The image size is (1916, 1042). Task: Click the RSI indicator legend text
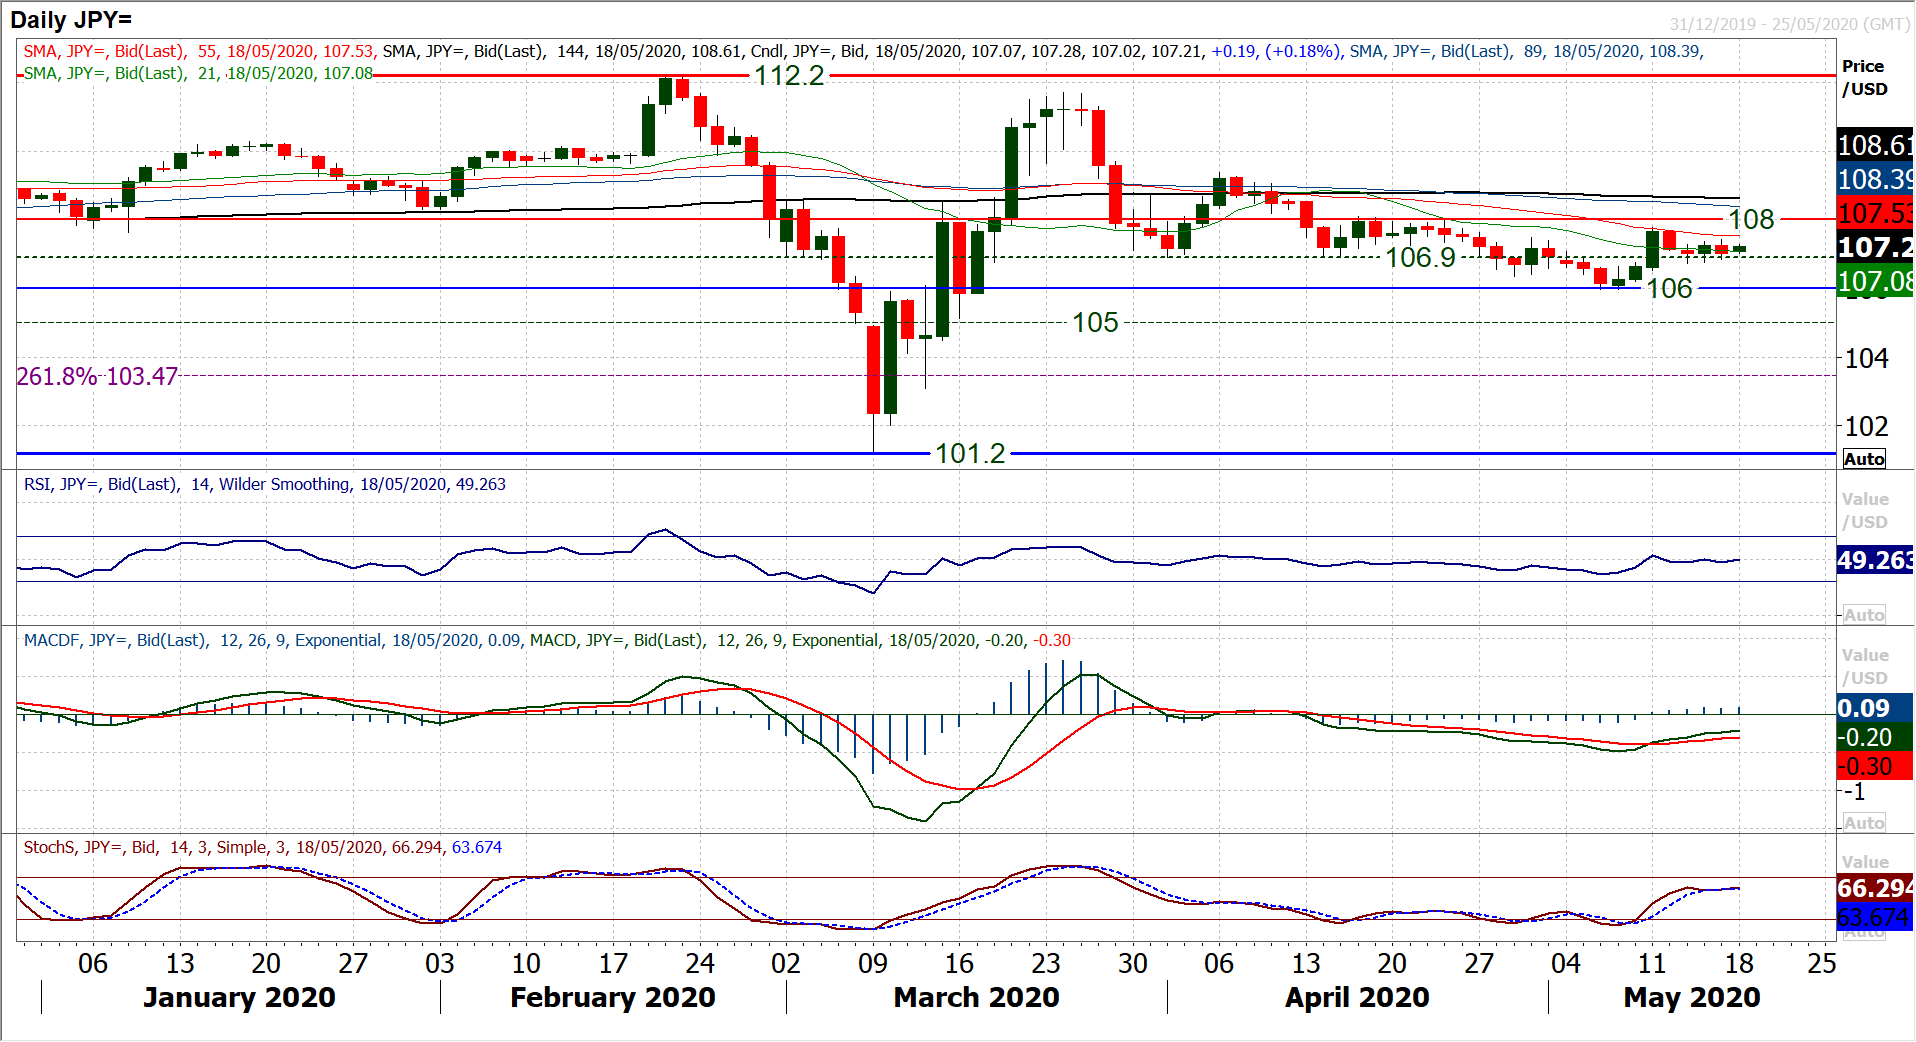(x=265, y=485)
